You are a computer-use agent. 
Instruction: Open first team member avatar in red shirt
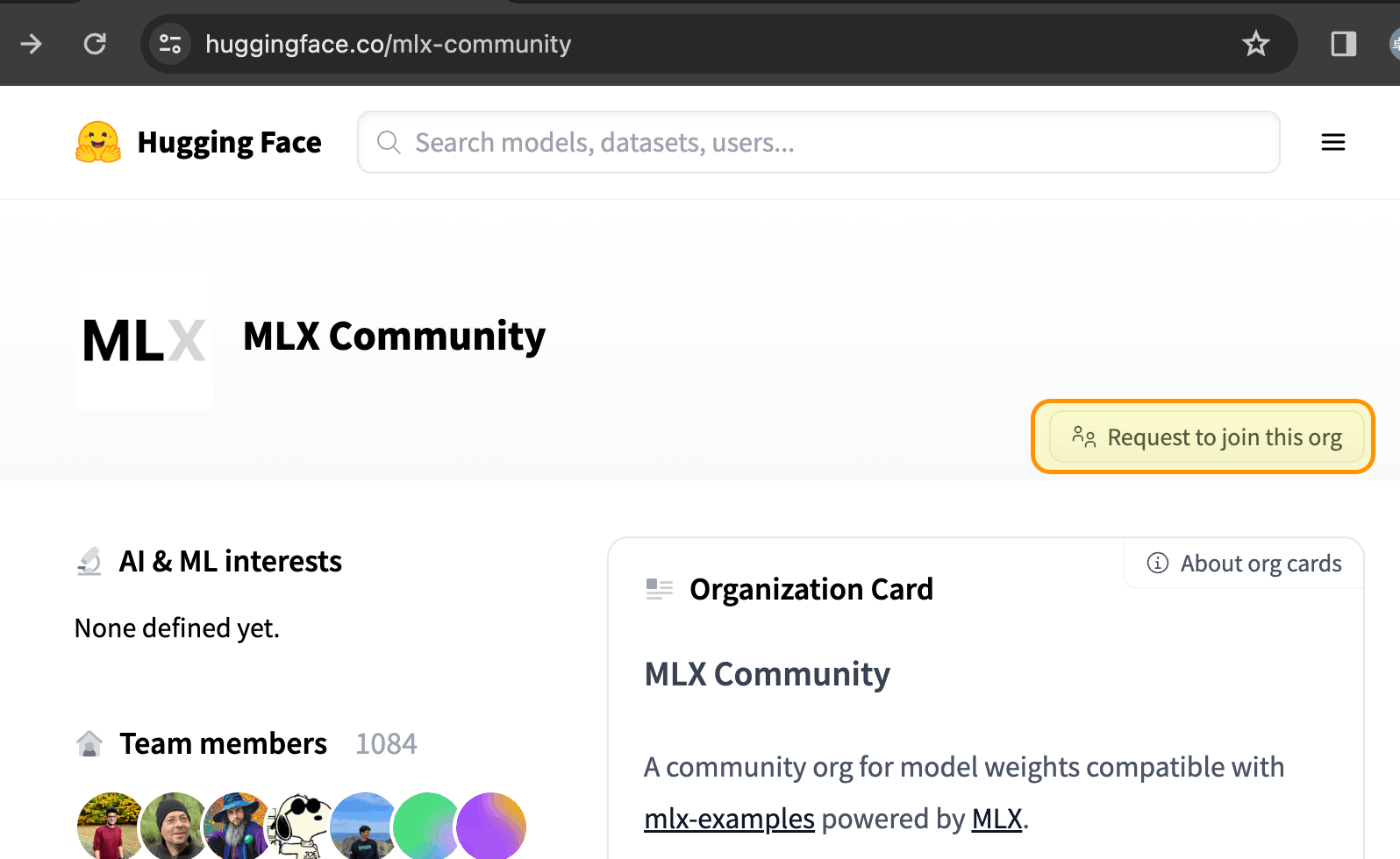[109, 827]
